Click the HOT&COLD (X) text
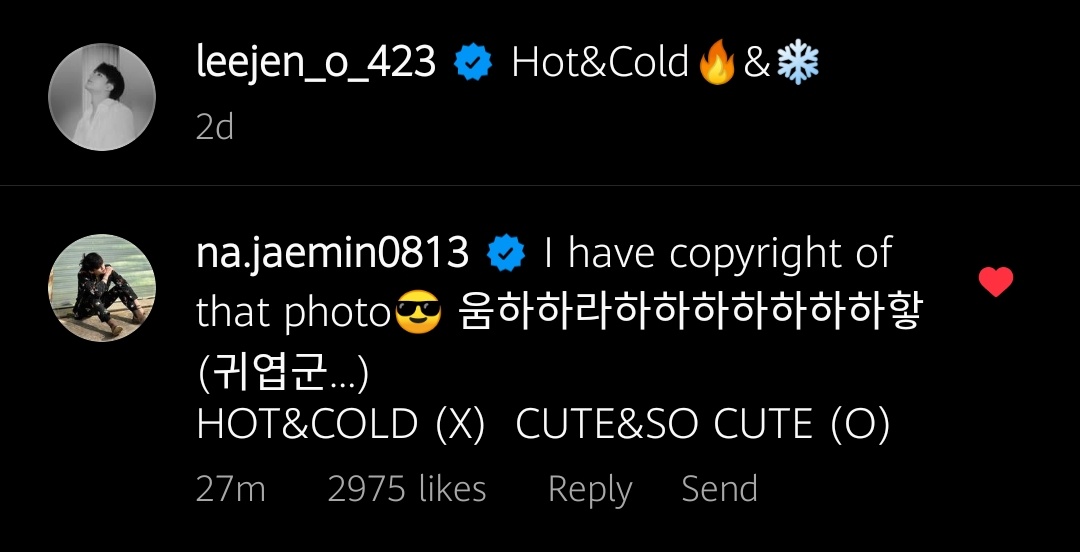 click(340, 423)
